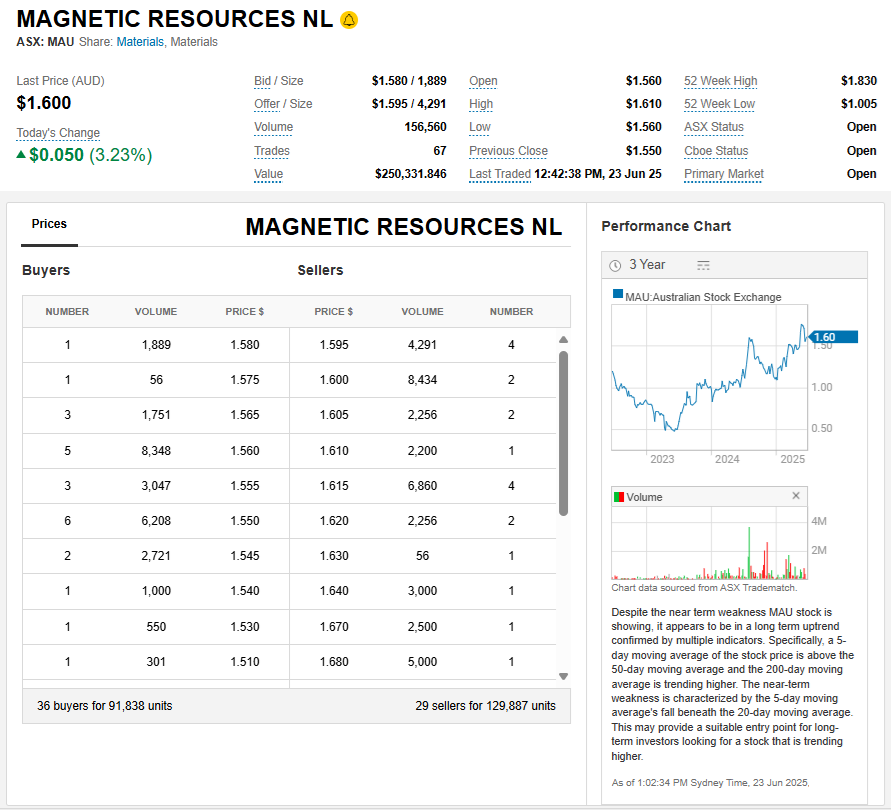This screenshot has width=891, height=810.
Task: Click the 1.60 current price marker on the chart
Action: (x=831, y=337)
